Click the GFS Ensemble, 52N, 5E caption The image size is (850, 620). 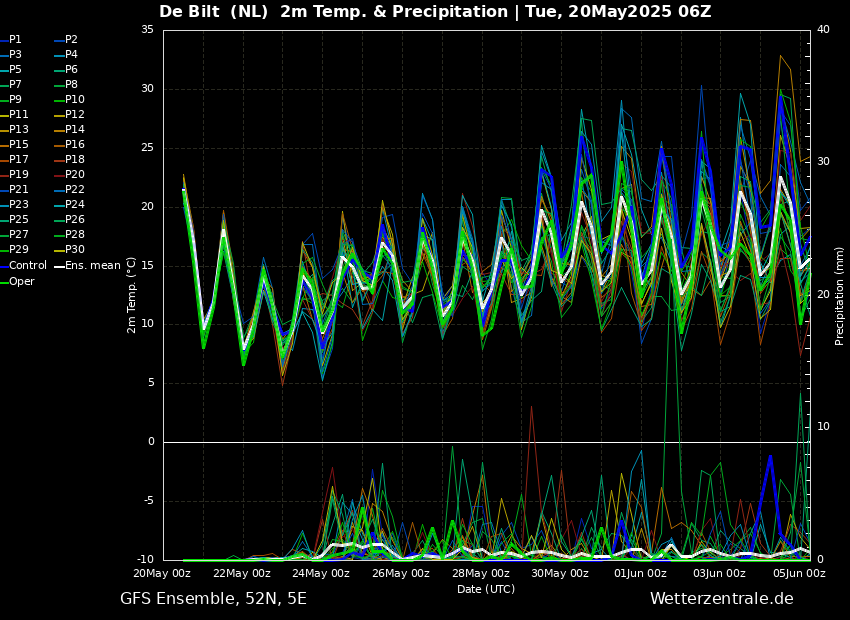tap(213, 599)
